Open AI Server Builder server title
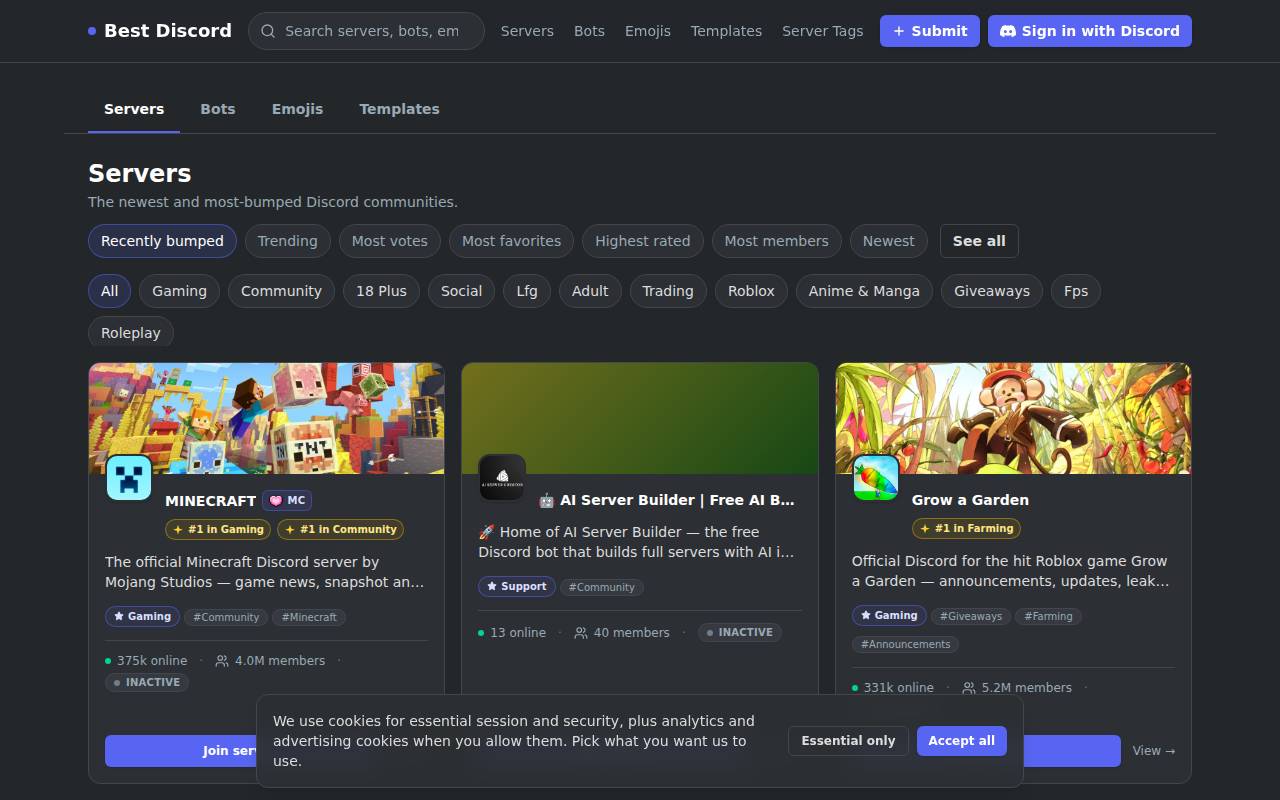1280x800 pixels. [667, 500]
